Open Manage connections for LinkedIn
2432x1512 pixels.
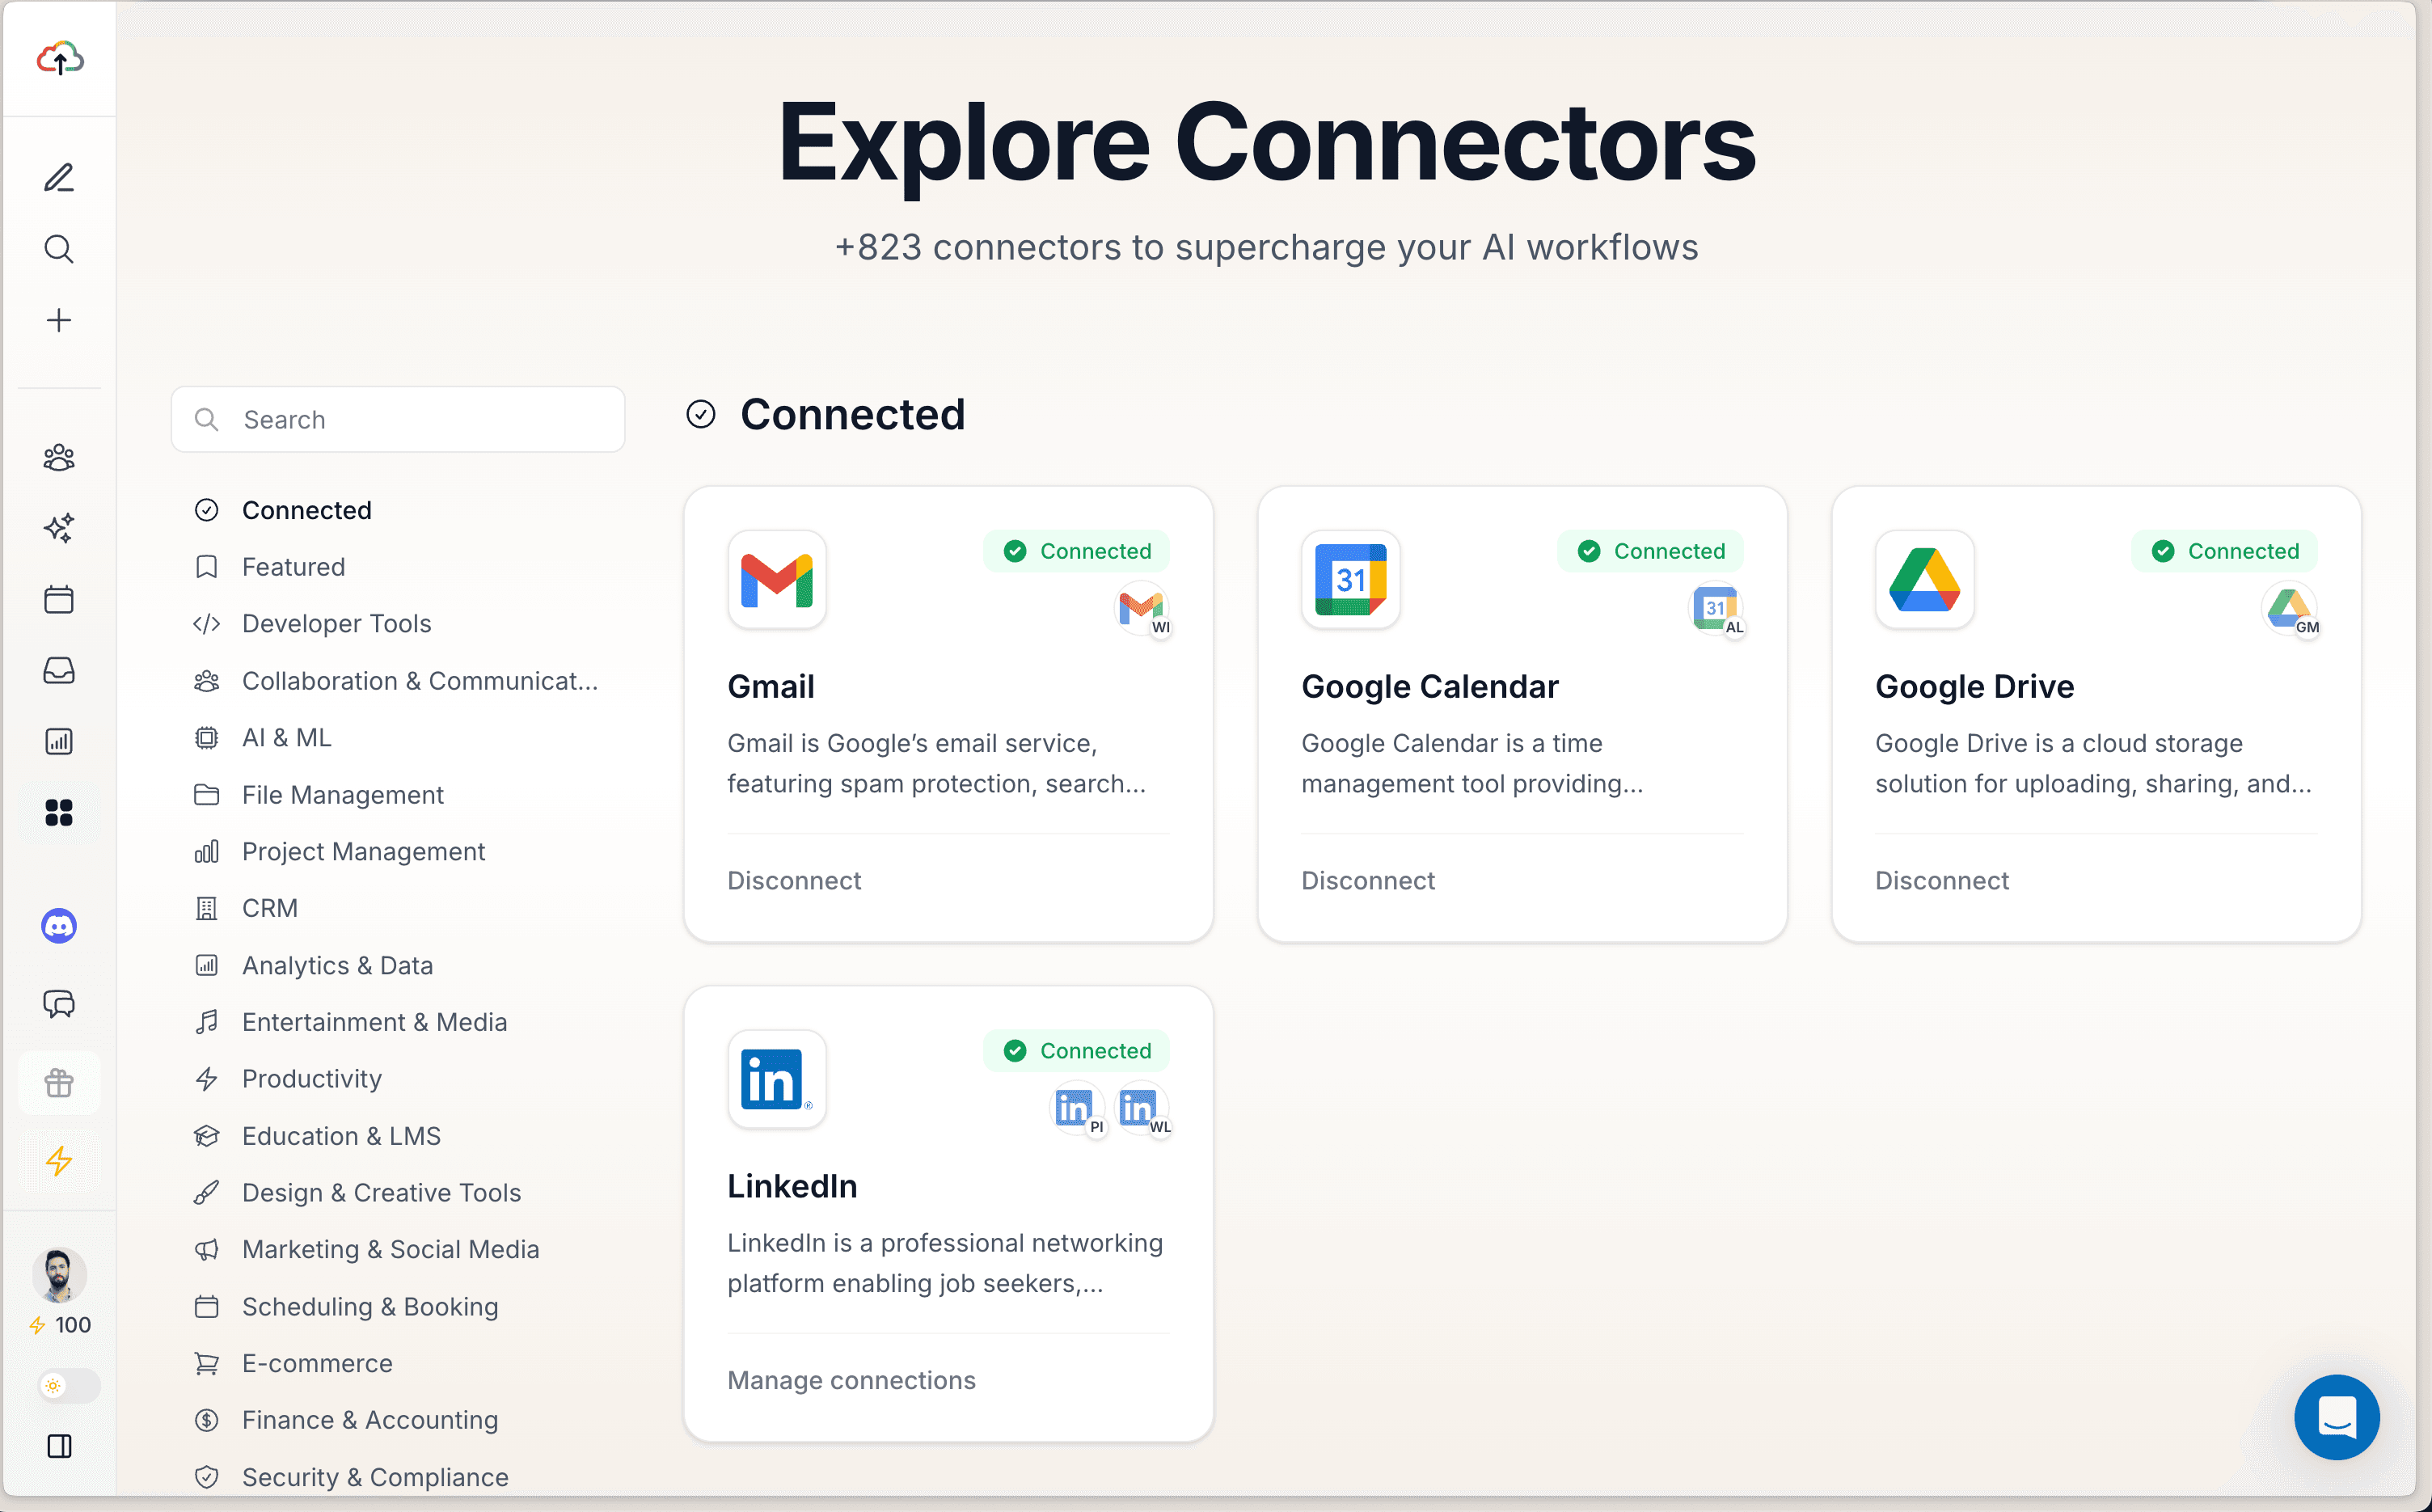coord(851,1379)
